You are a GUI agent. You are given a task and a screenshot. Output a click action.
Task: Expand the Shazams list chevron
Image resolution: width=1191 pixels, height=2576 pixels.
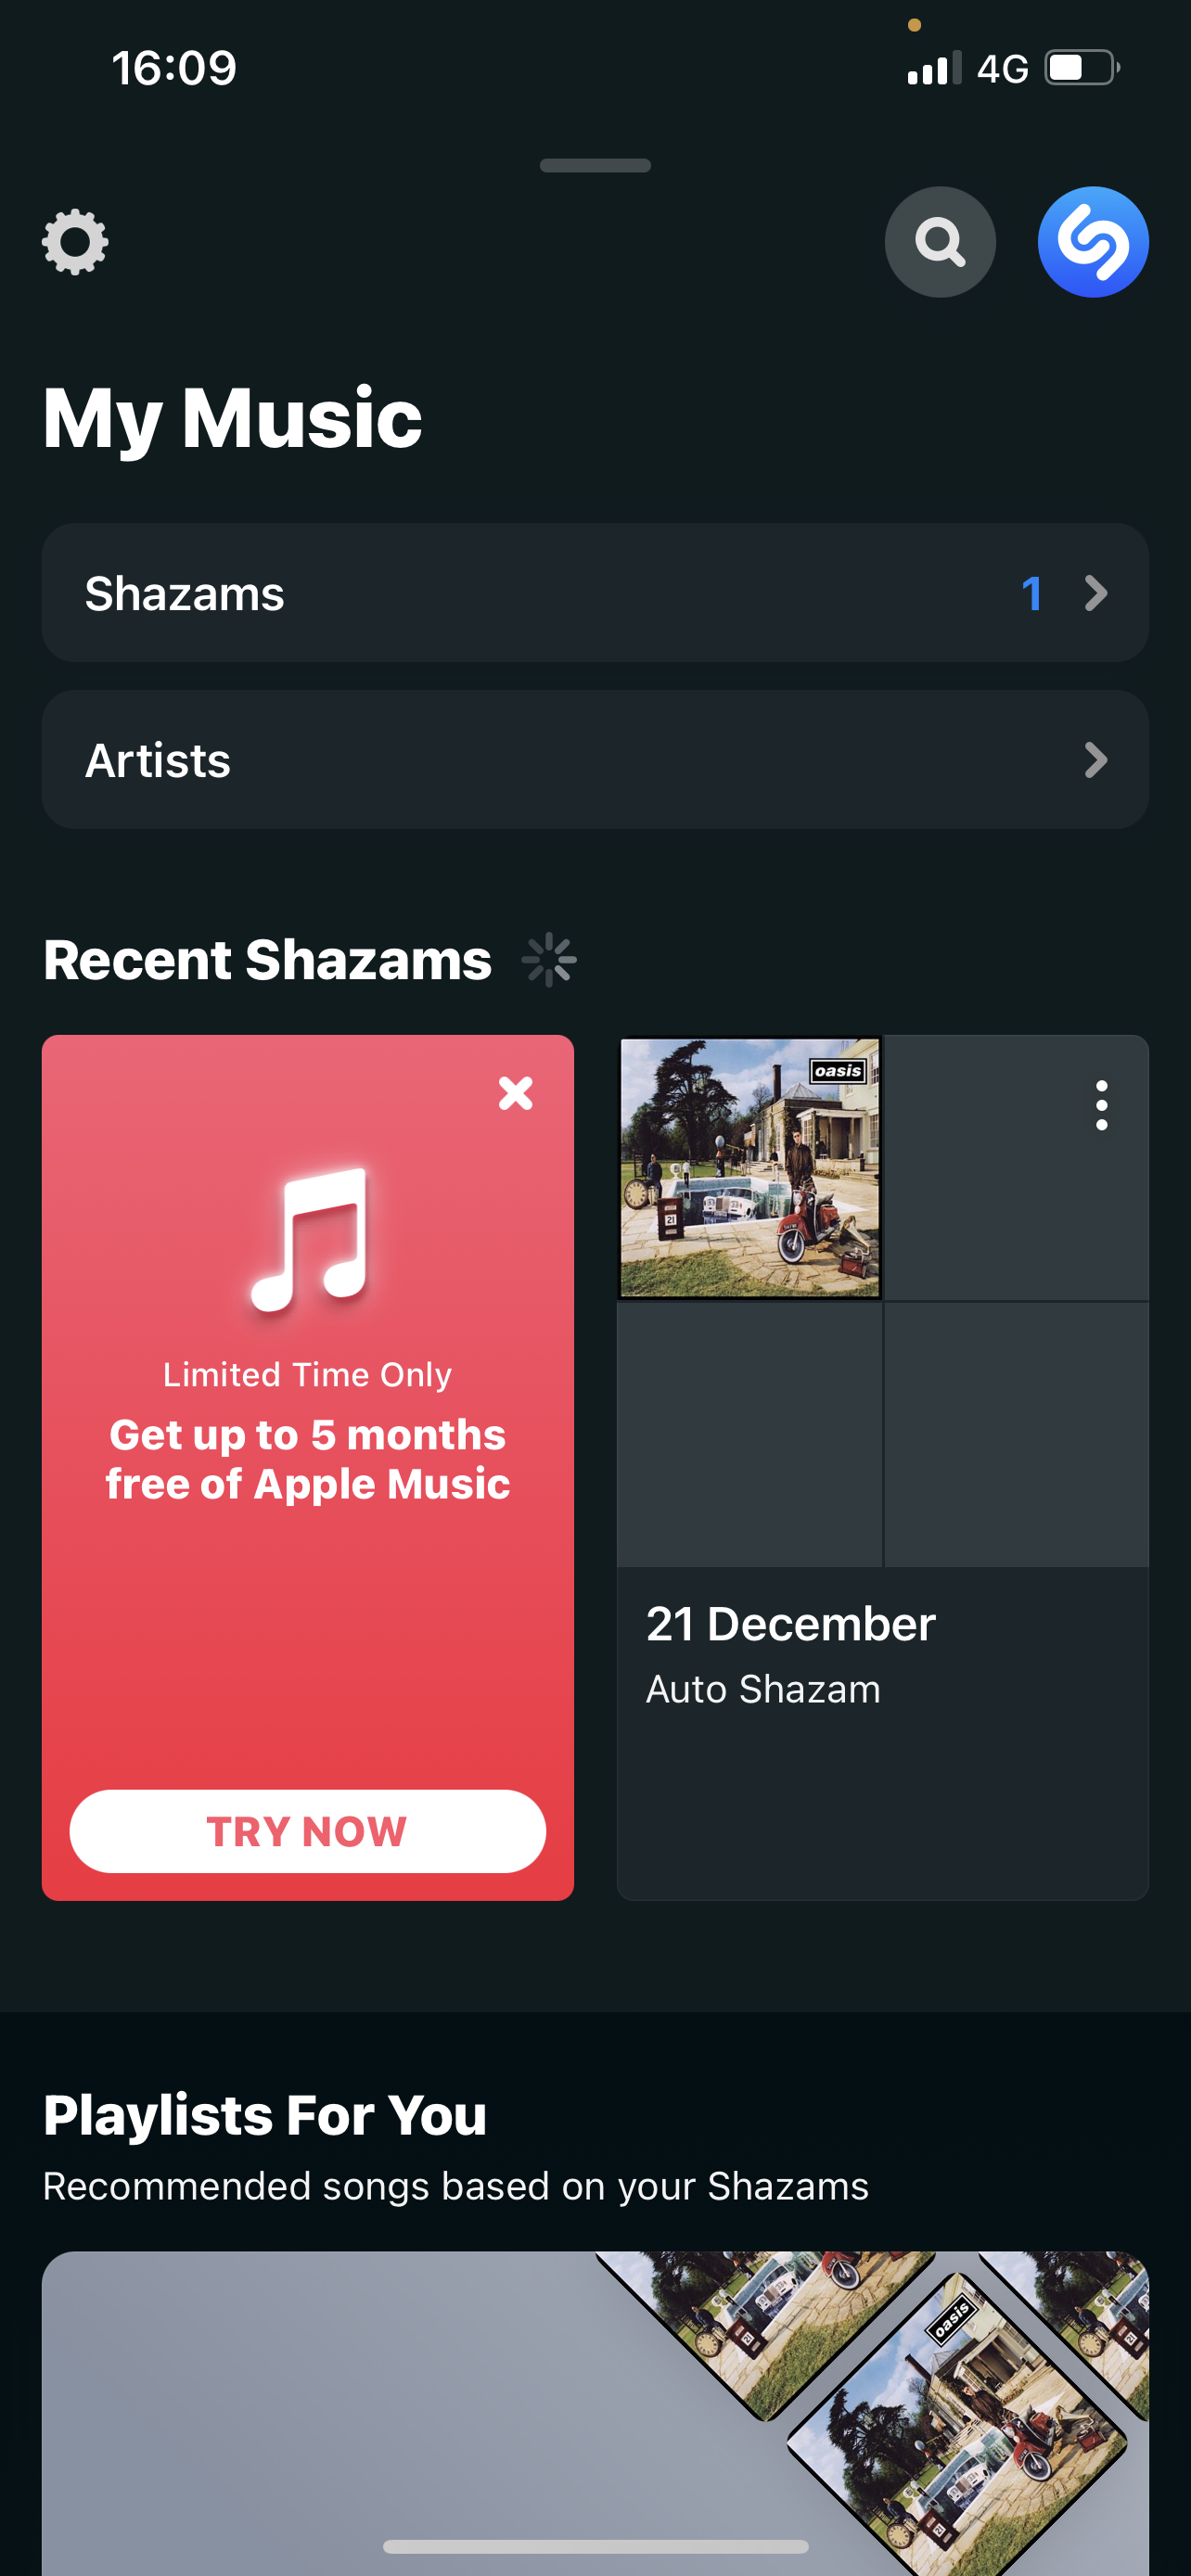pyautogui.click(x=1096, y=594)
